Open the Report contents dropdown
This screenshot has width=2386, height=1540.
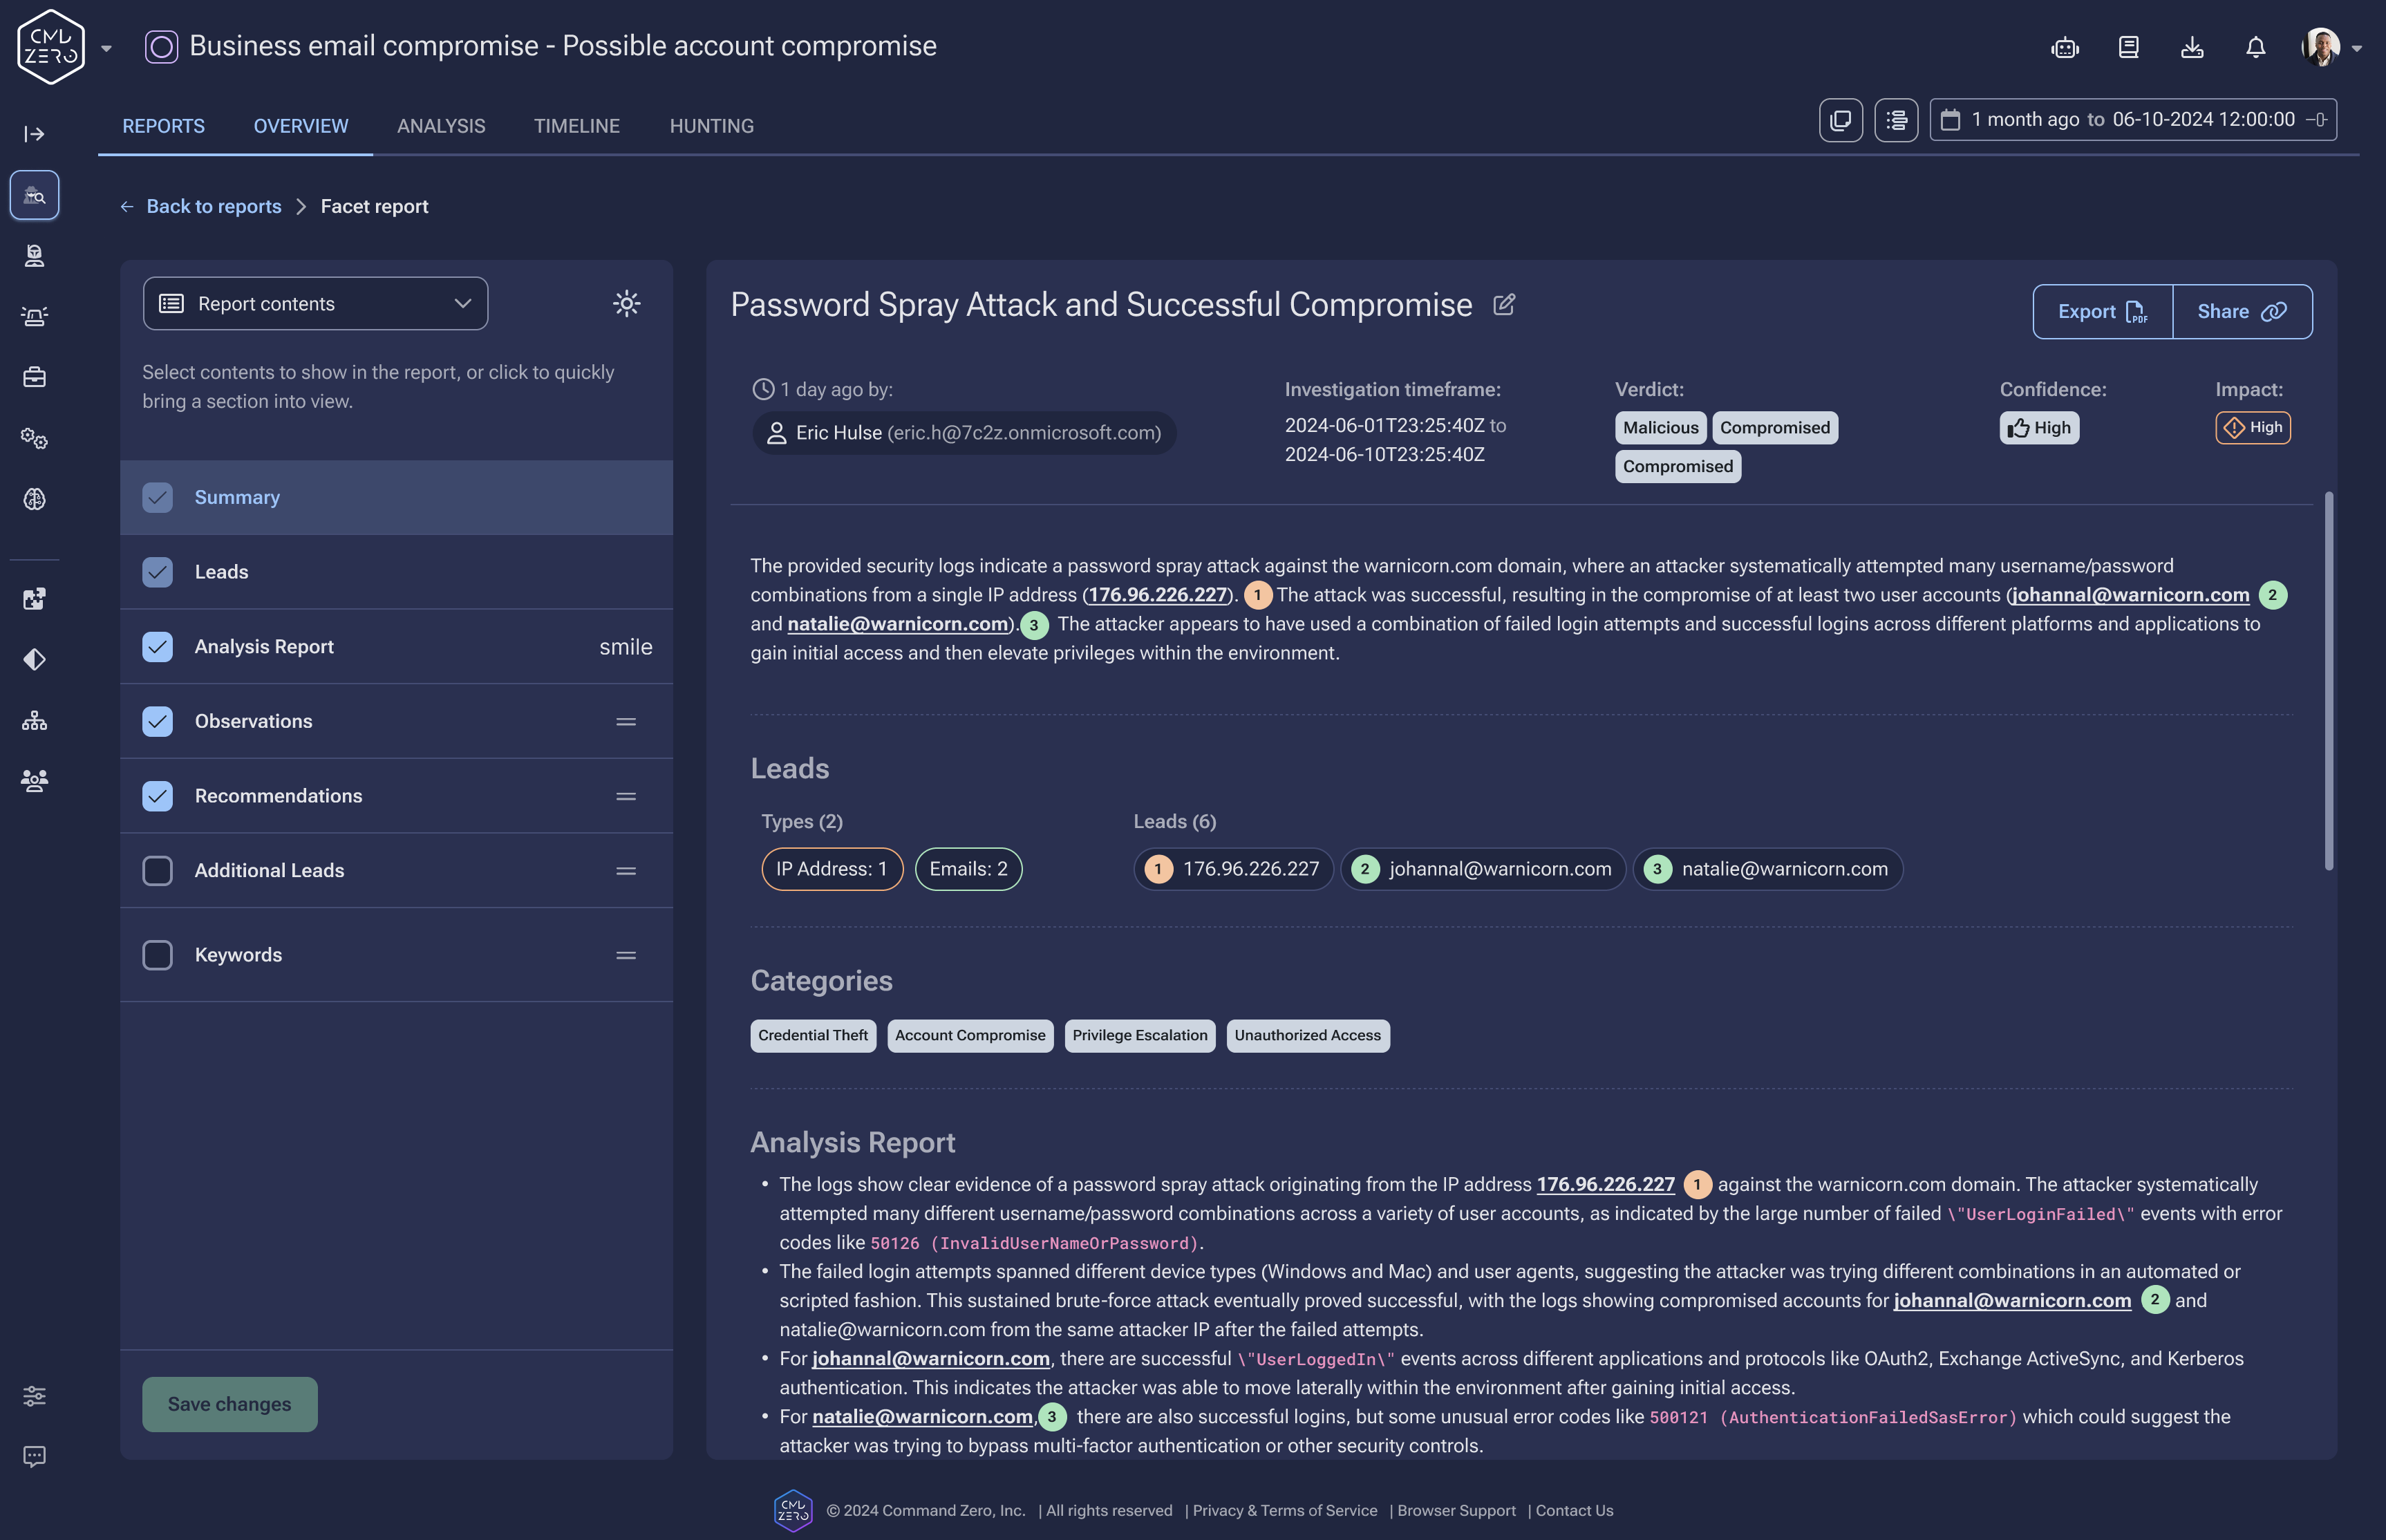coord(315,303)
